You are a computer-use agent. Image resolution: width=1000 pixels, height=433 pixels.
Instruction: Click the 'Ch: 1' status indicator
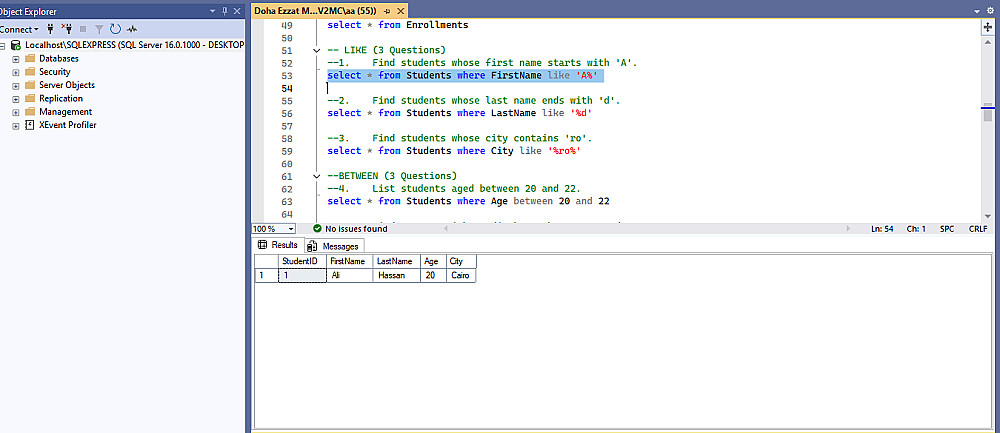(x=916, y=229)
